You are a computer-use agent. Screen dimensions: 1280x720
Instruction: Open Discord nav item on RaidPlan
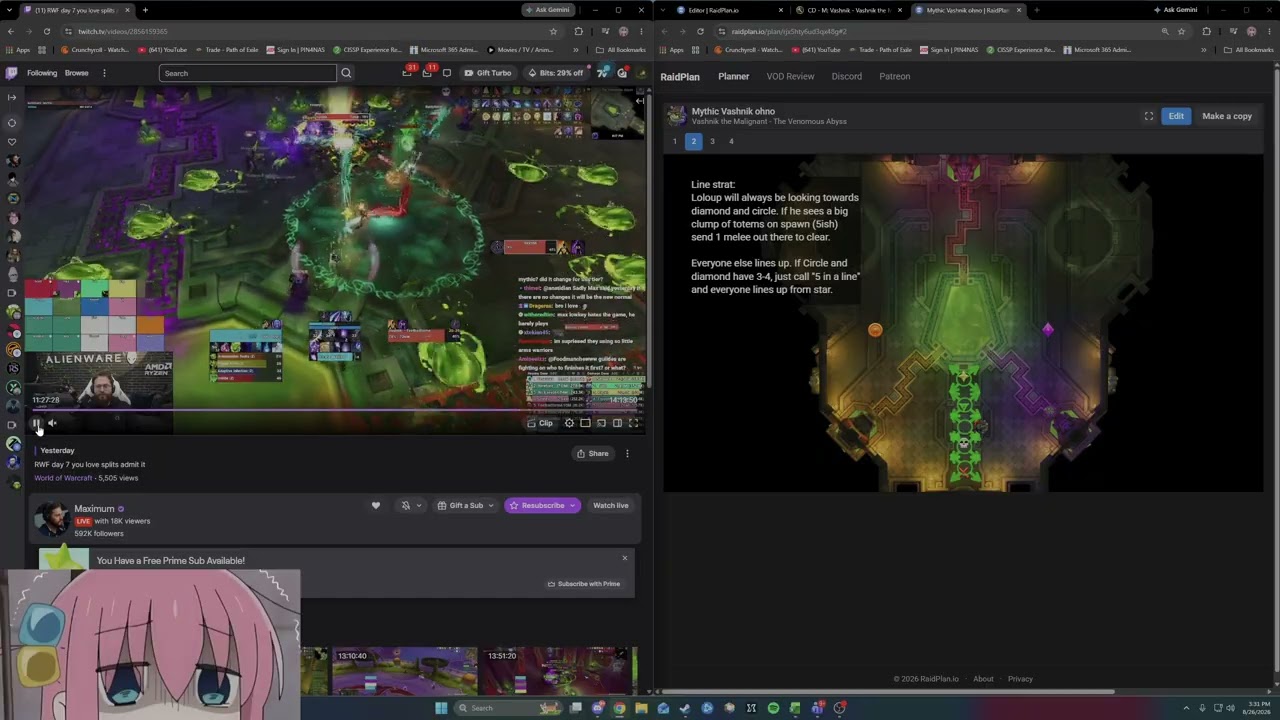(847, 76)
